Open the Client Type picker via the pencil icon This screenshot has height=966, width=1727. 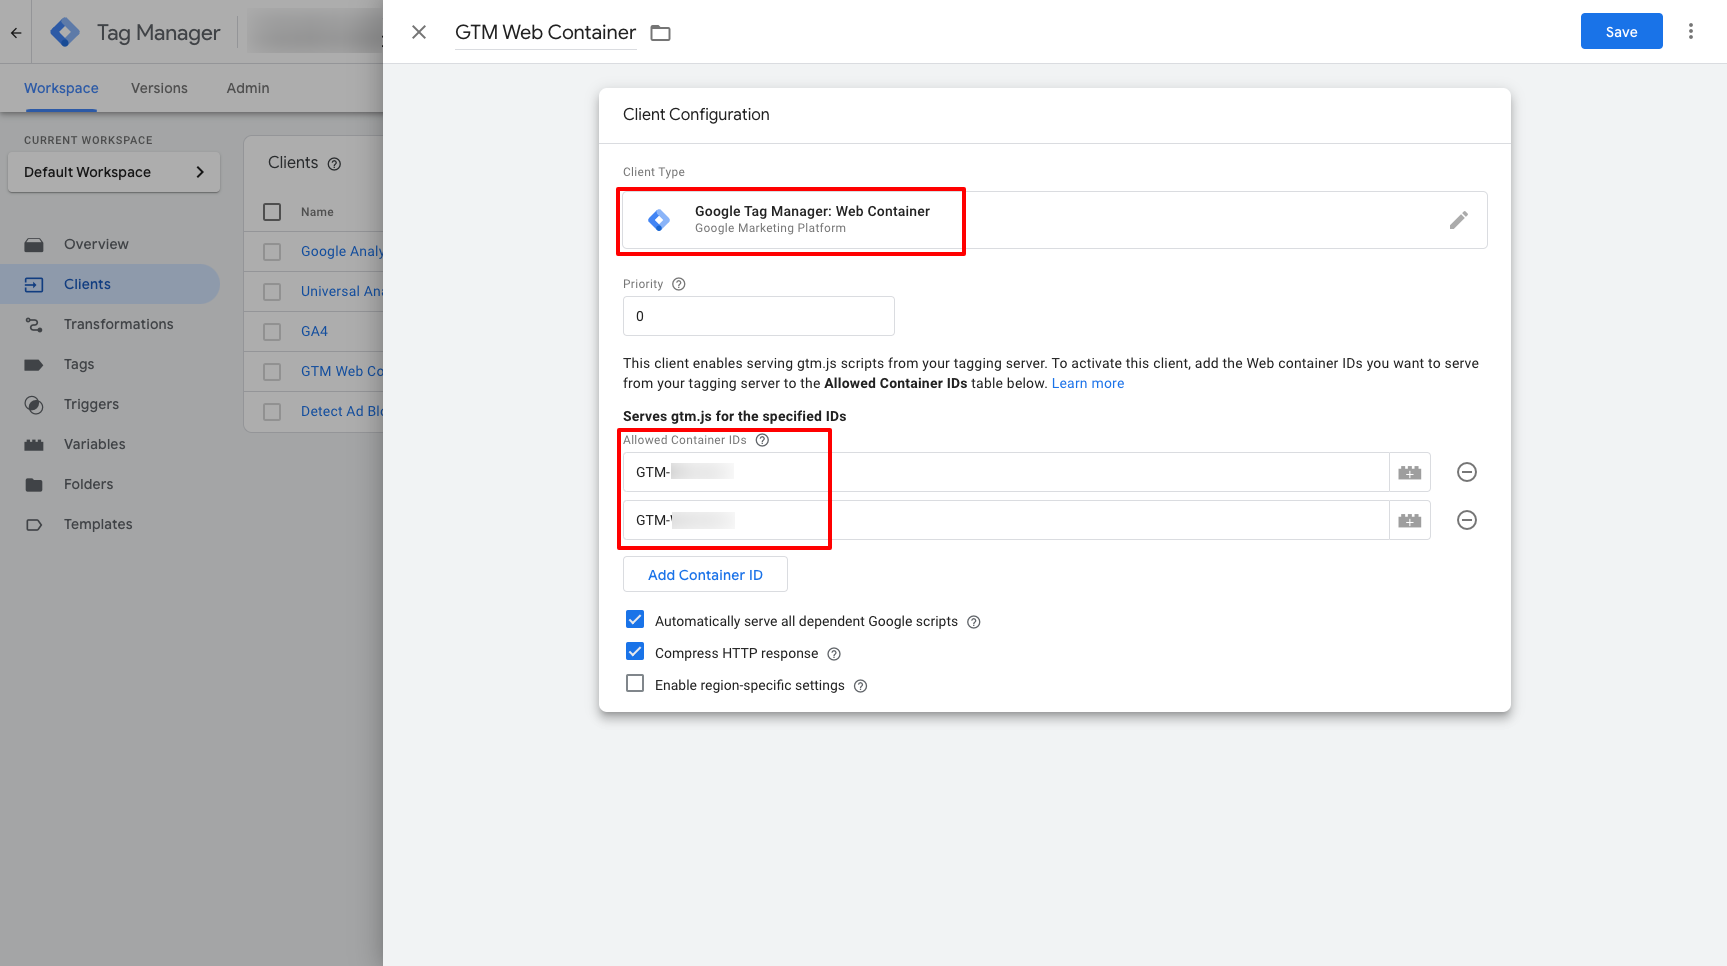click(x=1459, y=220)
